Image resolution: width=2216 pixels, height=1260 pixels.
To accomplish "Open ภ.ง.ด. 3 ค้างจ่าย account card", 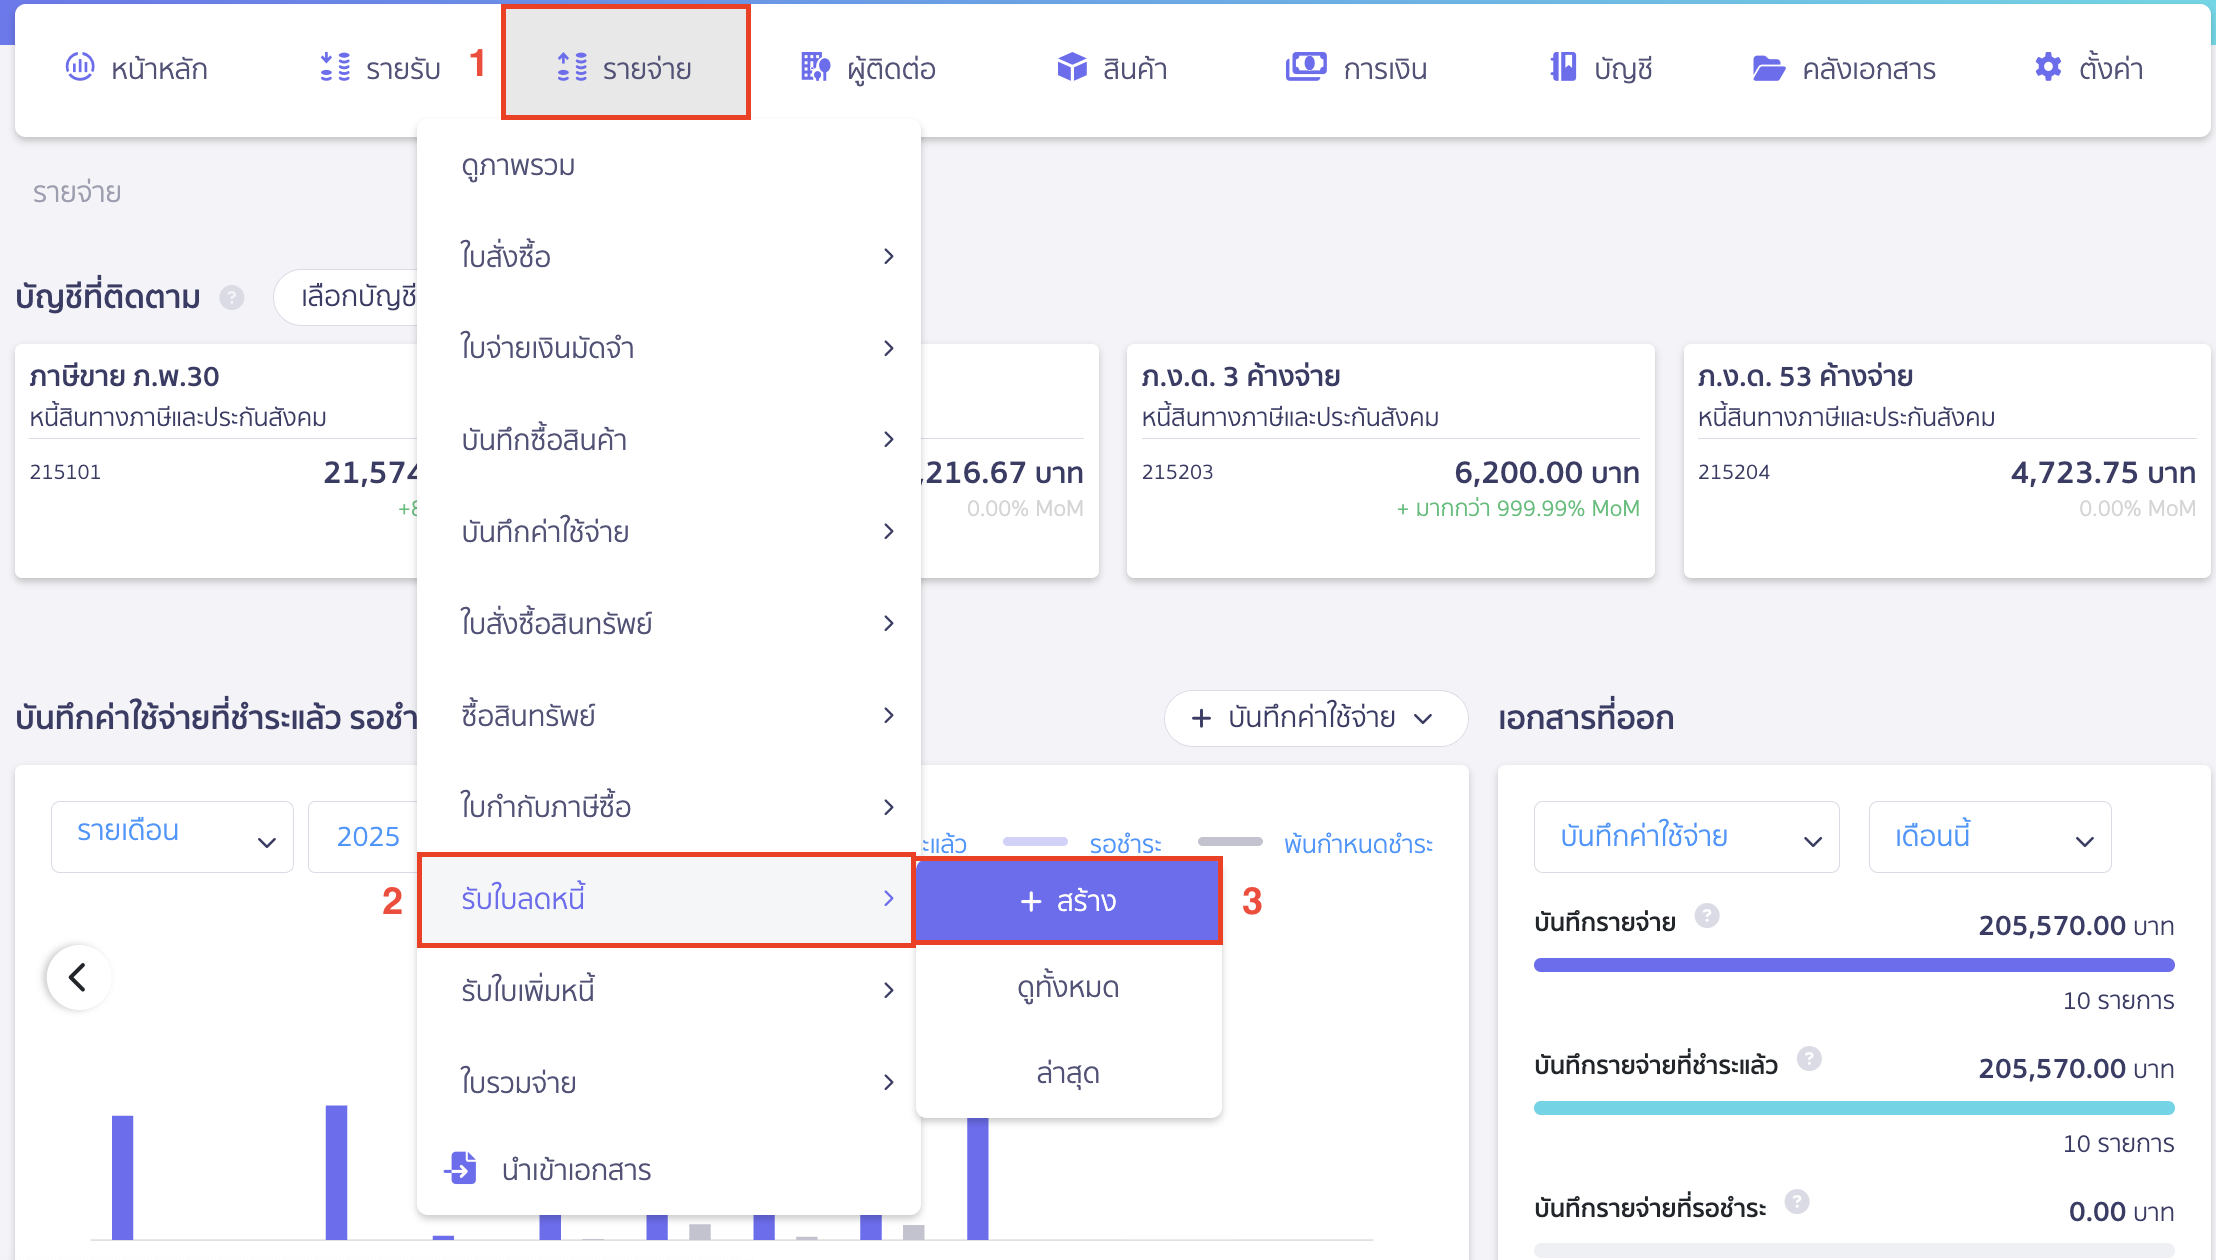I will point(1390,461).
